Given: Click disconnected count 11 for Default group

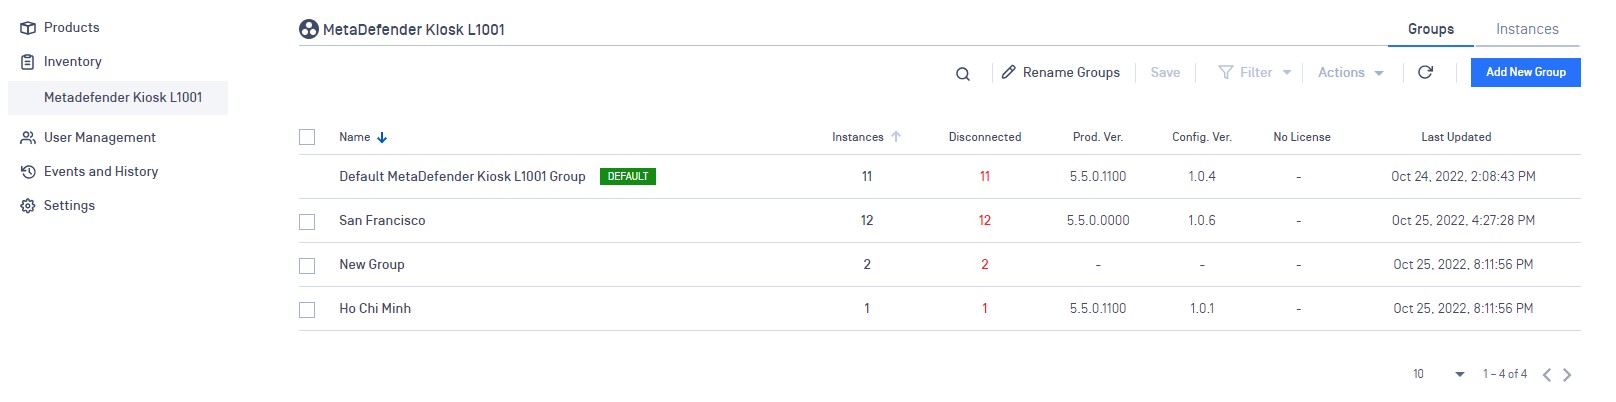Looking at the screenshot, I should (x=985, y=177).
